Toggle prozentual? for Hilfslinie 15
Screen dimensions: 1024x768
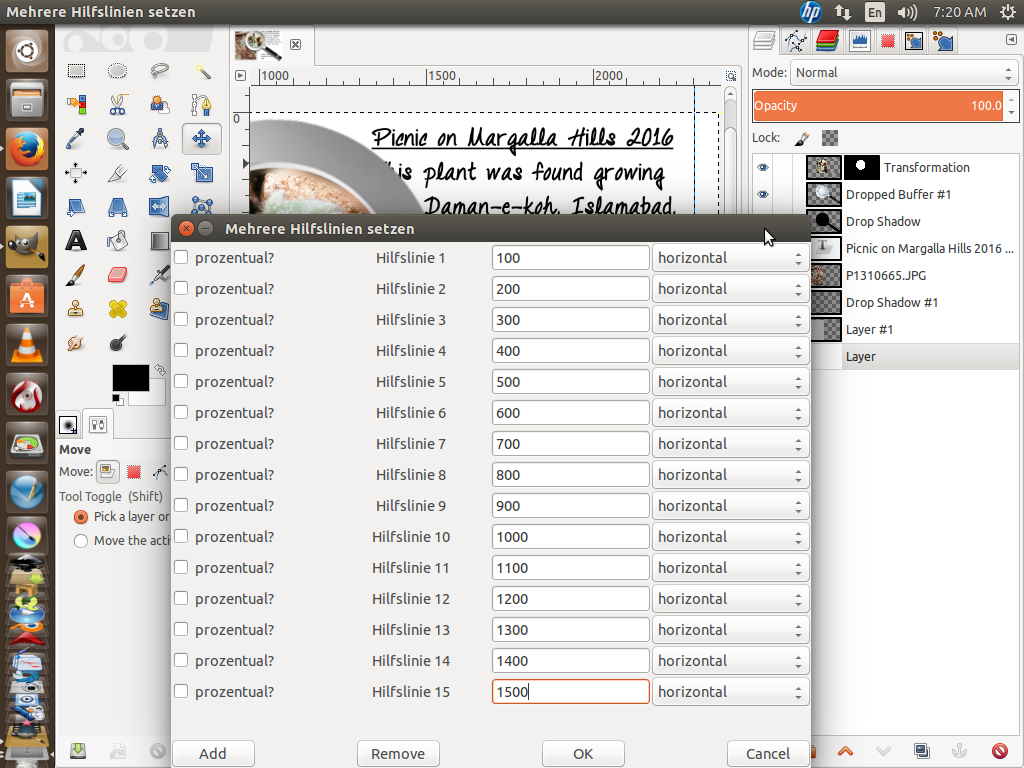[181, 692]
